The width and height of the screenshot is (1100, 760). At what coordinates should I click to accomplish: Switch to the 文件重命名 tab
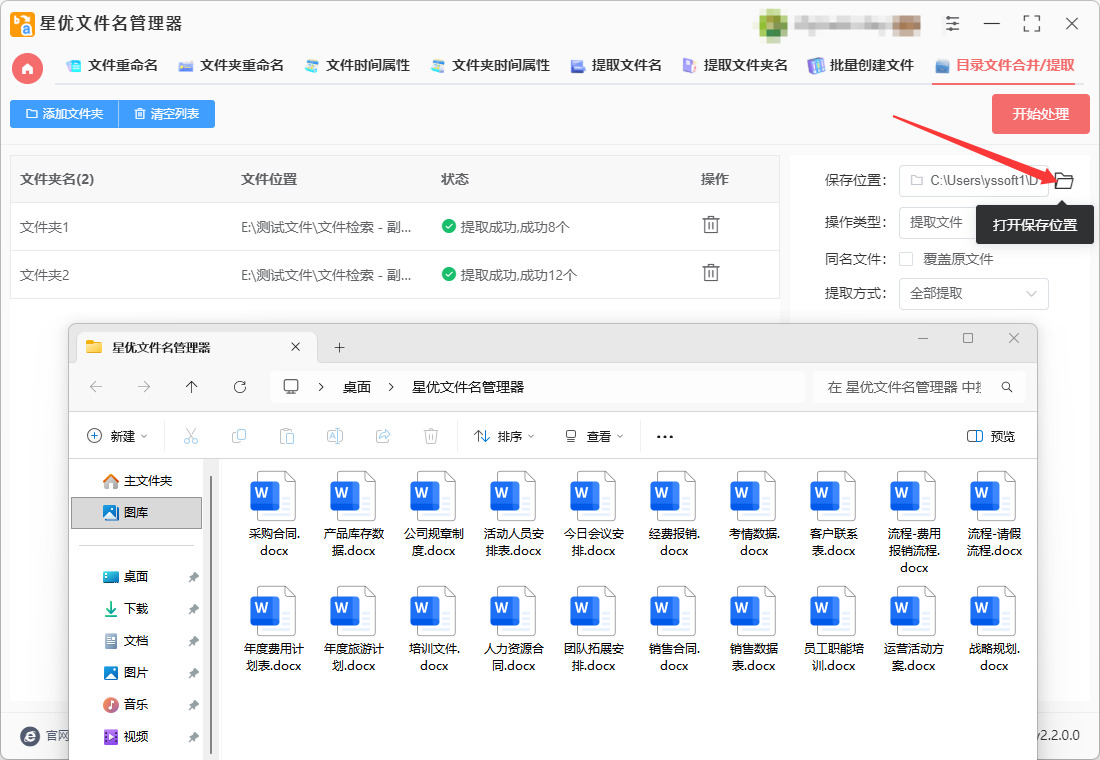[x=112, y=66]
